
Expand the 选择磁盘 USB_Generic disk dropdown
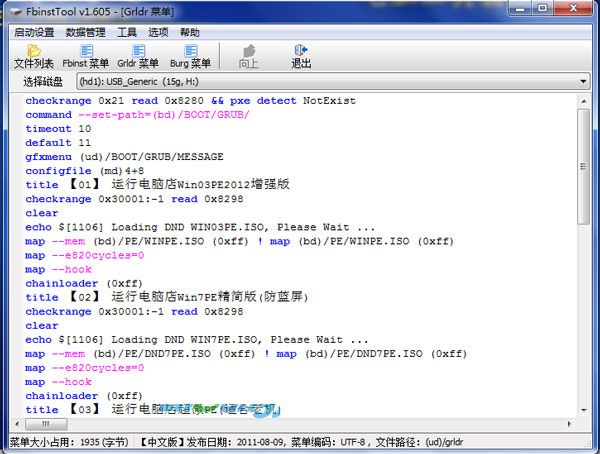[x=330, y=81]
